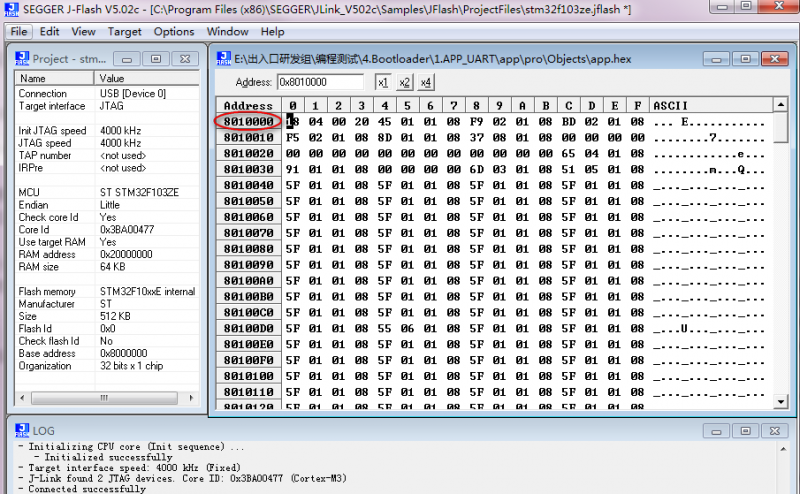The height and width of the screenshot is (494, 800).
Task: Click LOG window scroll-up arrow
Action: [783, 449]
